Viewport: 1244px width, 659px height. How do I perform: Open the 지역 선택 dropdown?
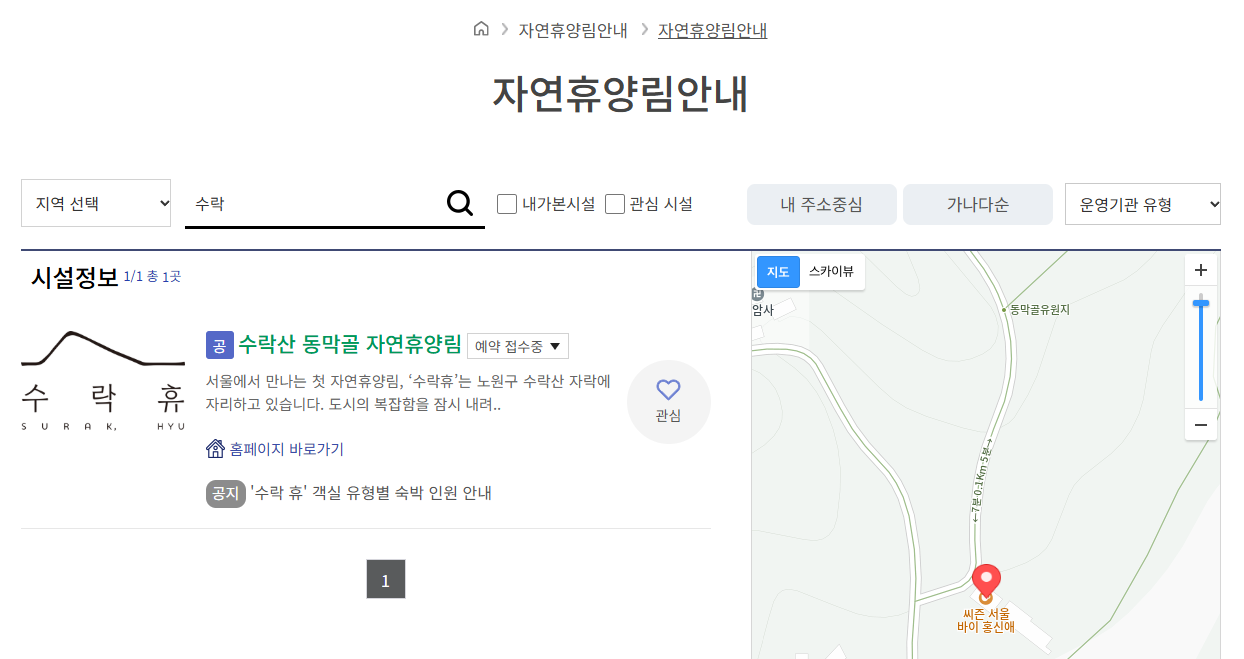click(x=96, y=202)
